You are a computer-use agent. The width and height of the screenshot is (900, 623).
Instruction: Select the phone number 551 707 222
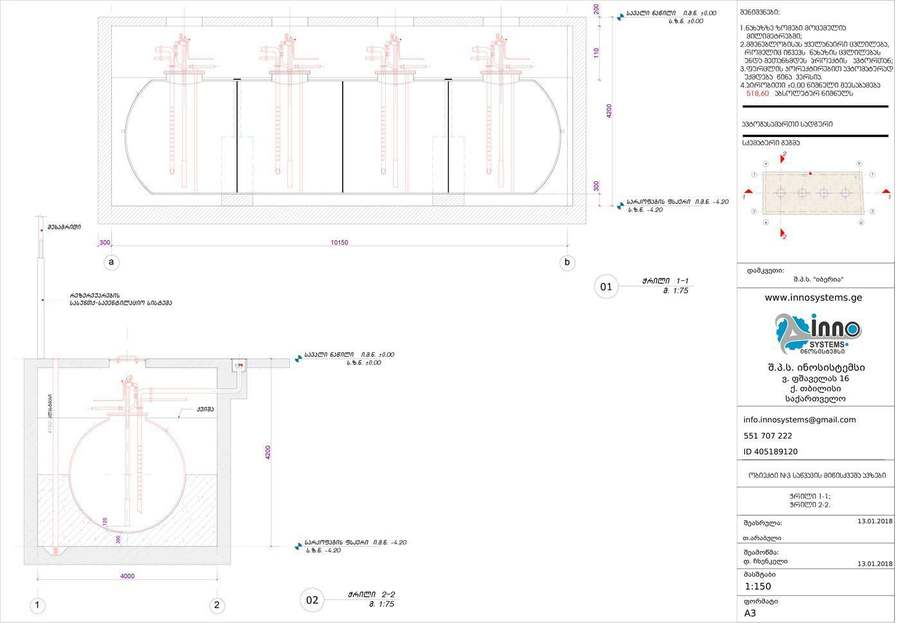(767, 436)
